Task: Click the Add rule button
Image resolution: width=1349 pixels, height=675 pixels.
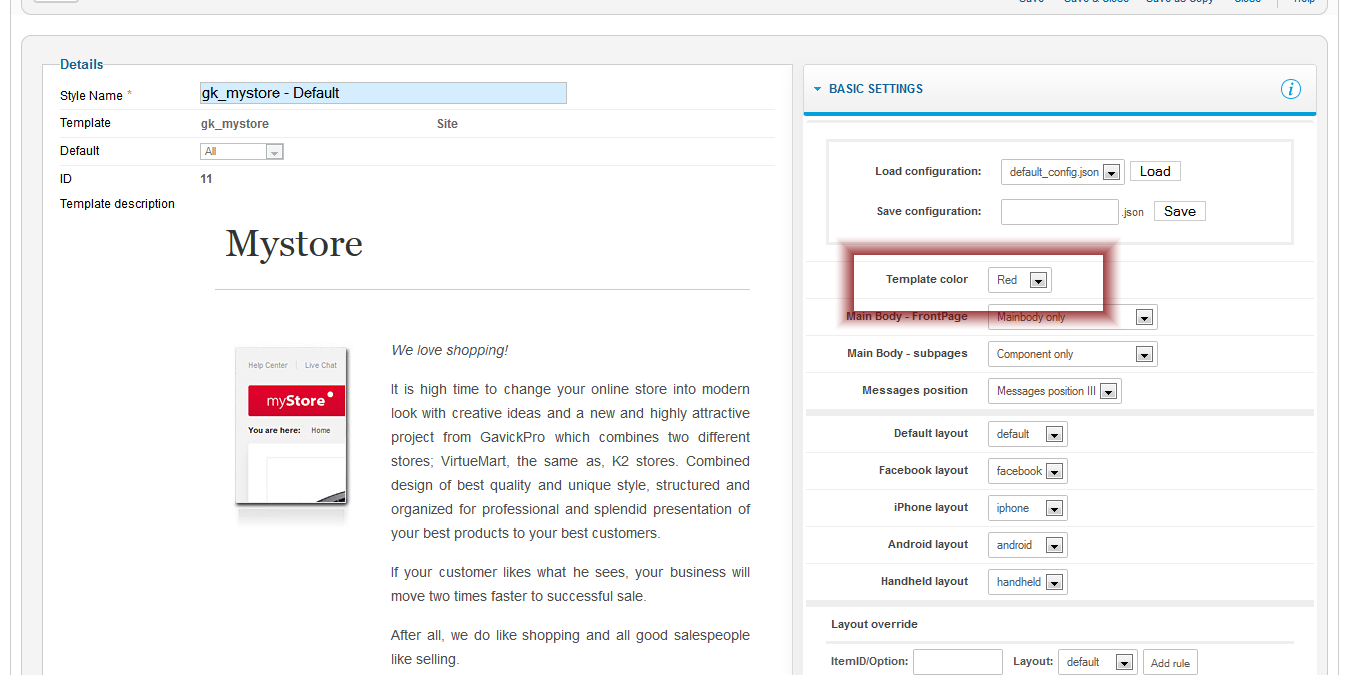Action: pyautogui.click(x=1170, y=663)
